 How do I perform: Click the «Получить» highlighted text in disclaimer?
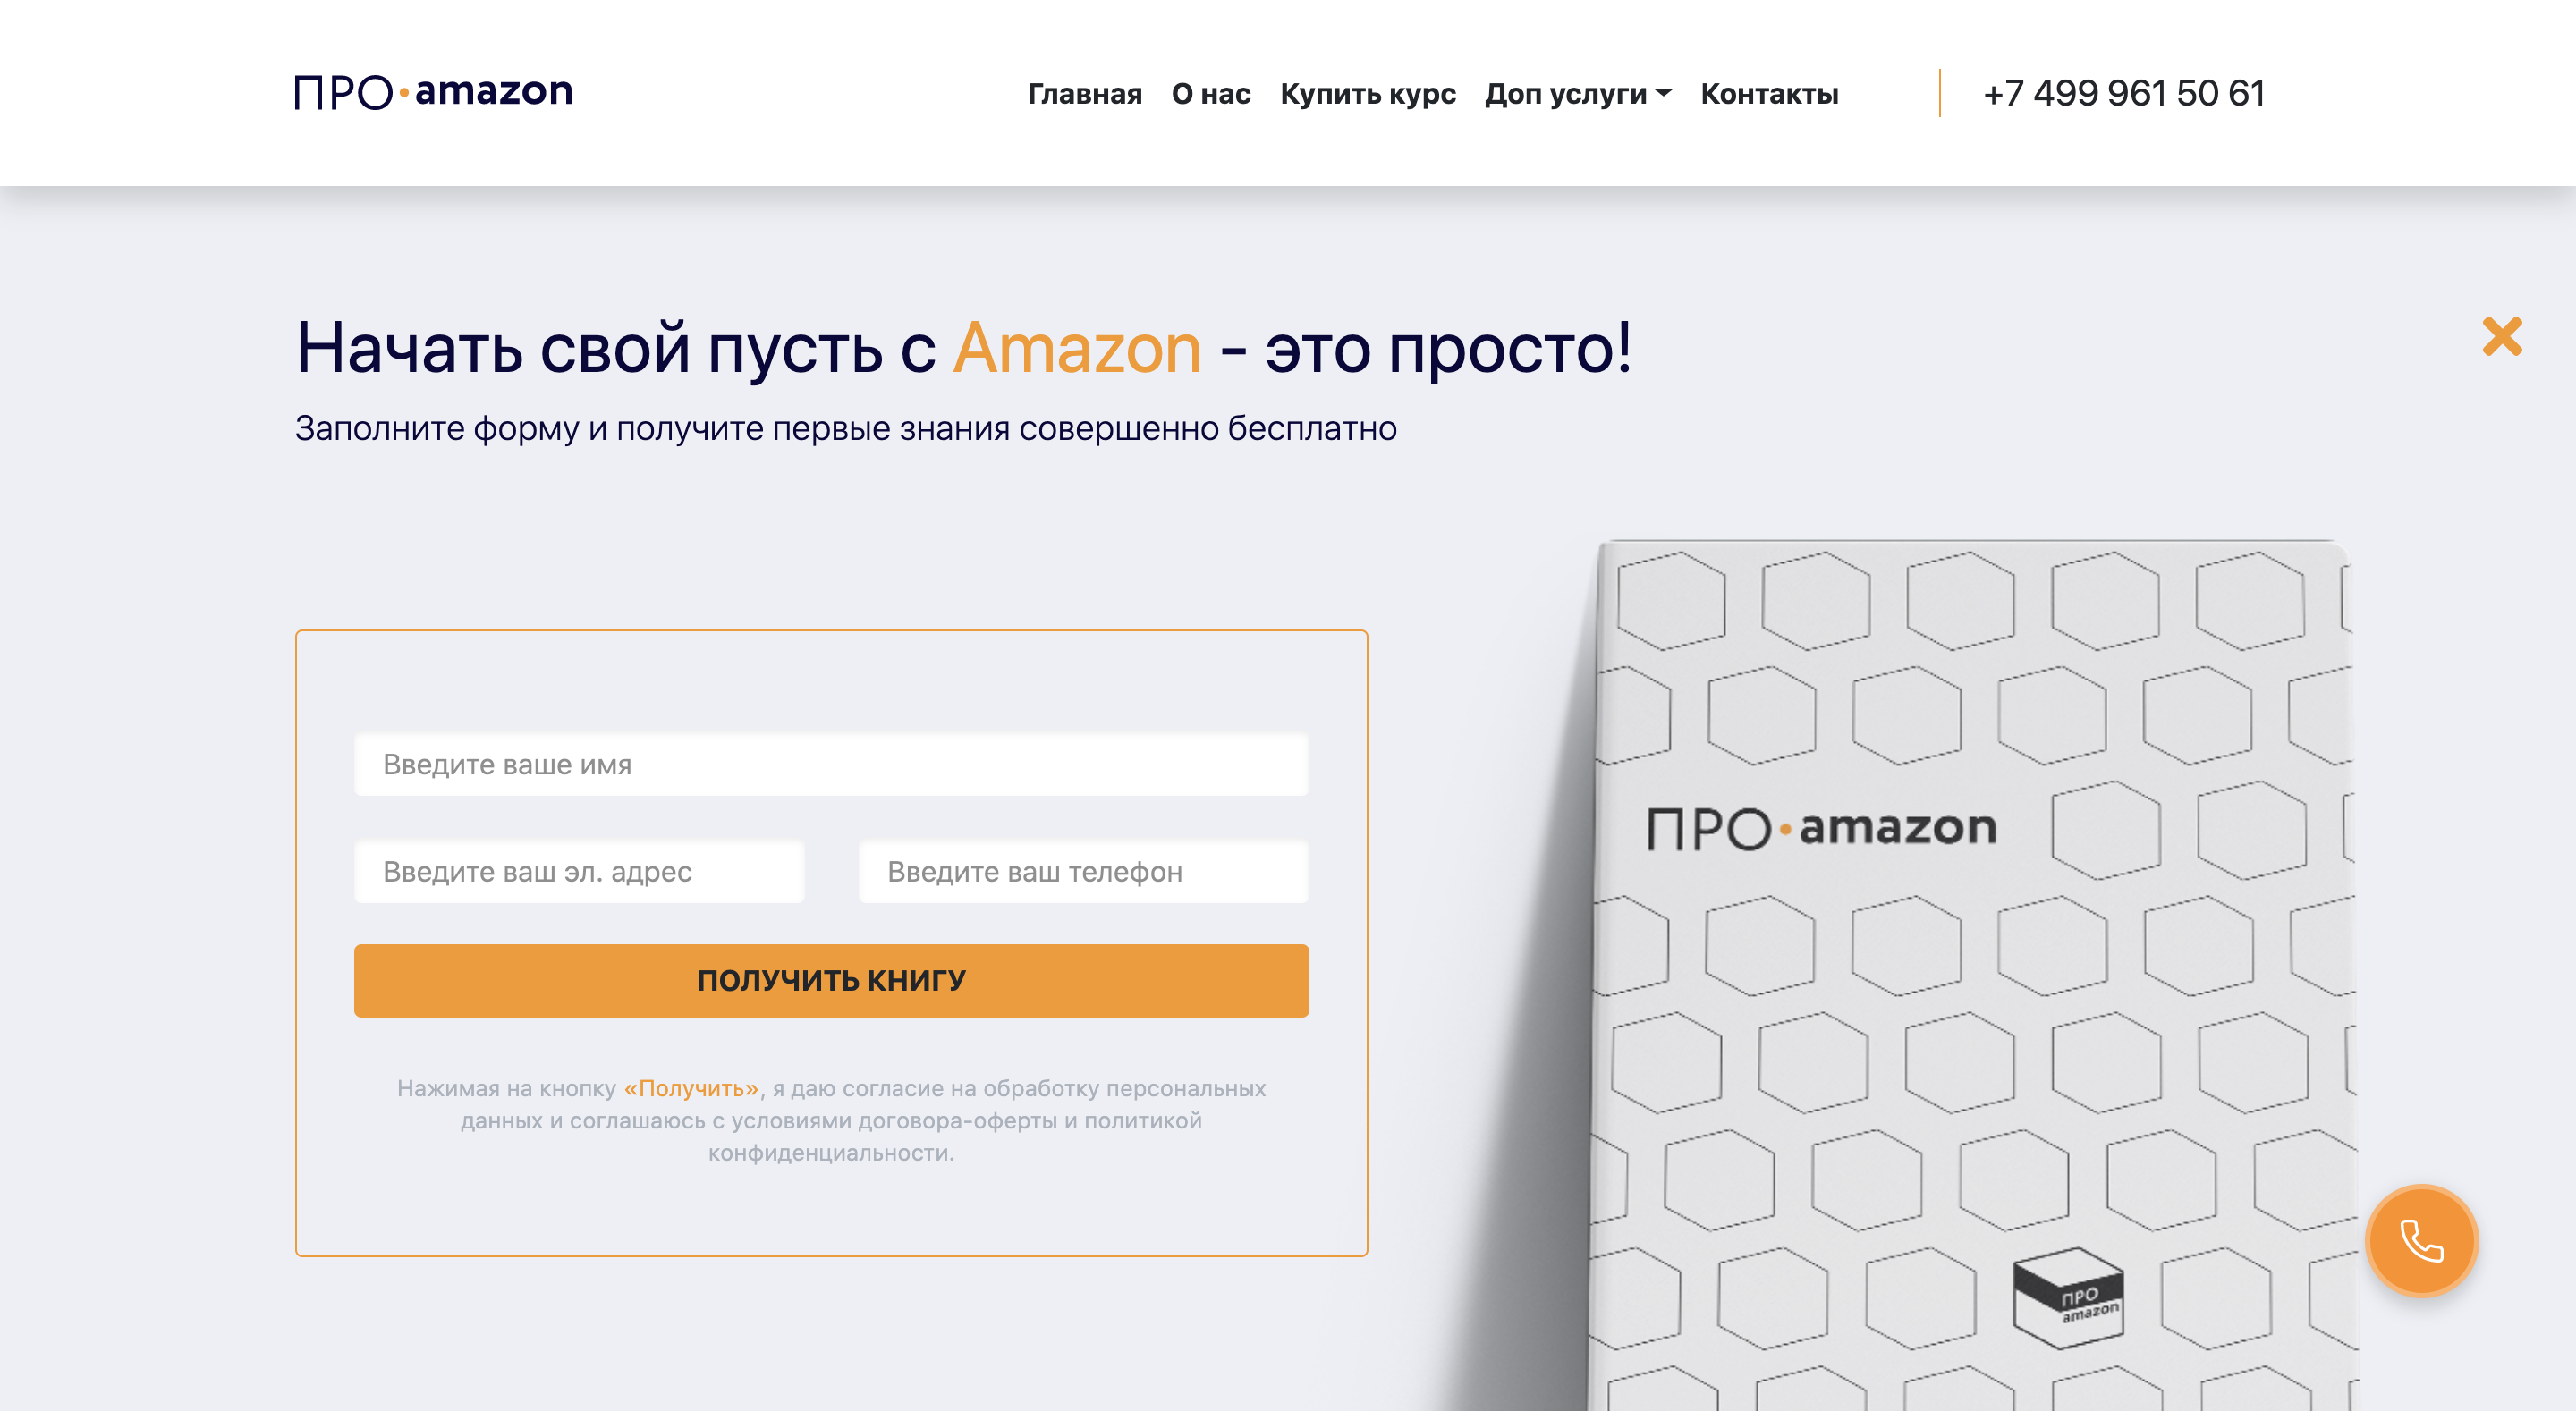pos(691,1088)
